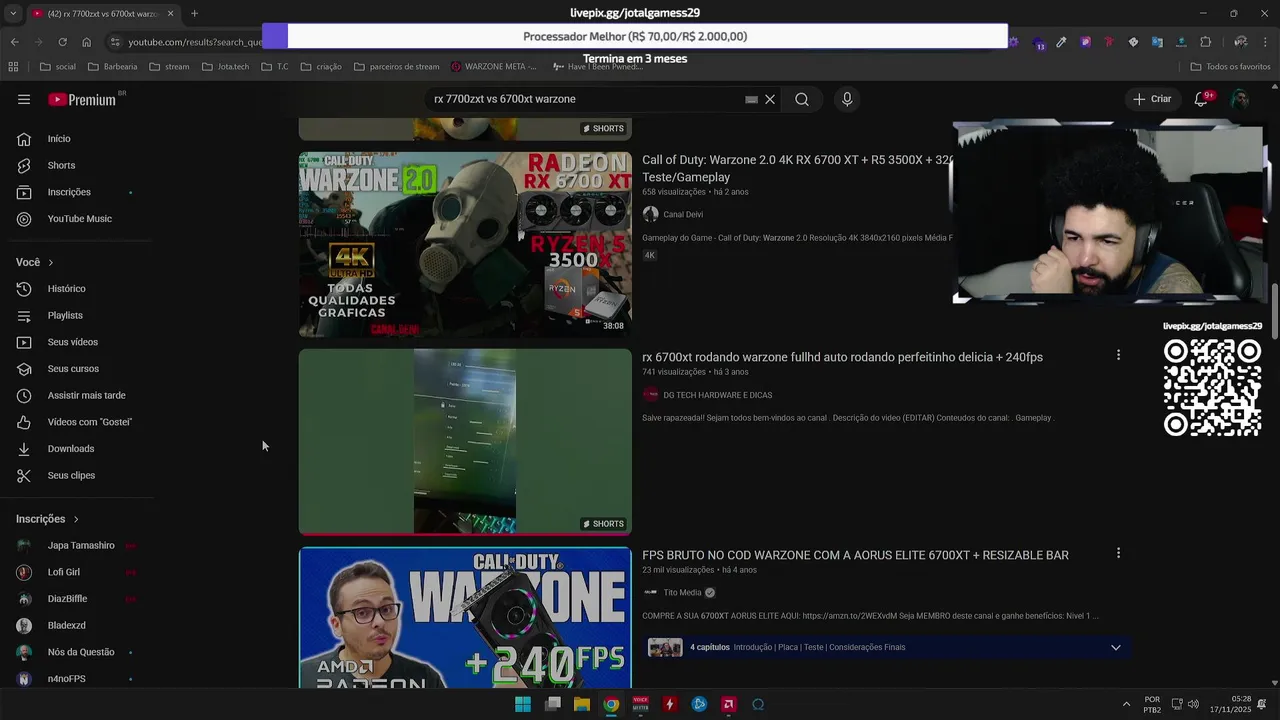Open account avatar menu
The height and width of the screenshot is (720, 1280).
pos(1240,99)
